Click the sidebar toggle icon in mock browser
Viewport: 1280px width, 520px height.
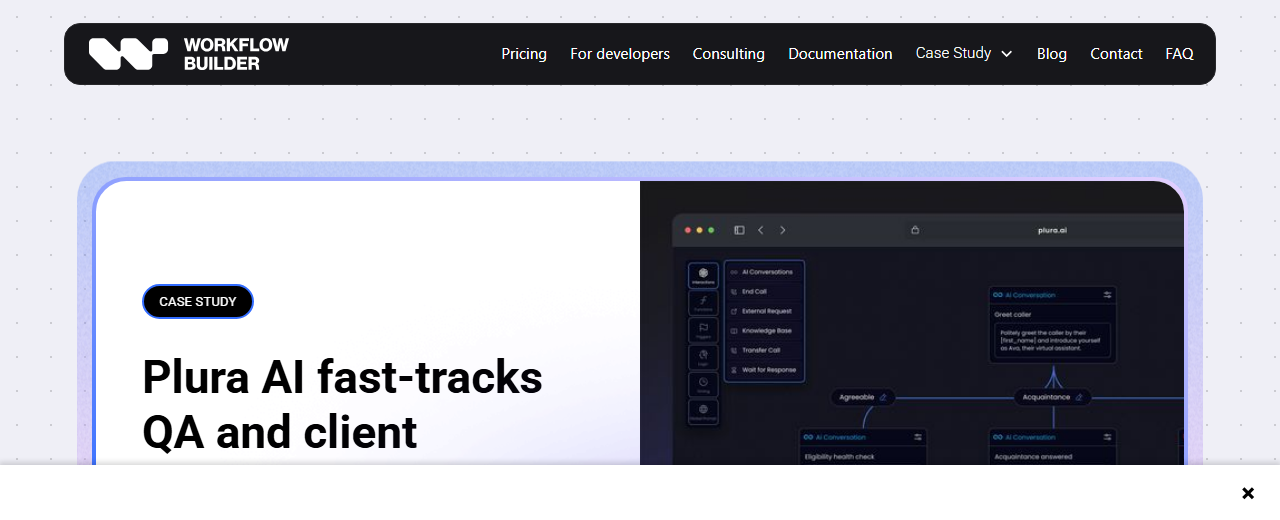click(739, 230)
